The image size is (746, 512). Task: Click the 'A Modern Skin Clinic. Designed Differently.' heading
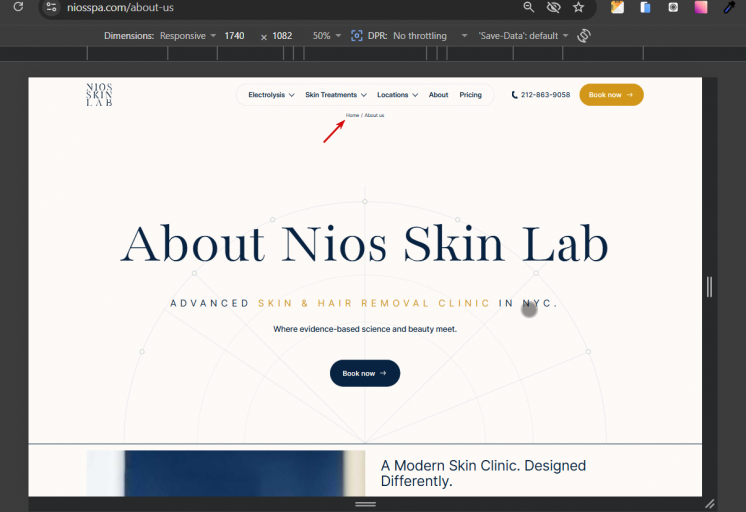483,473
